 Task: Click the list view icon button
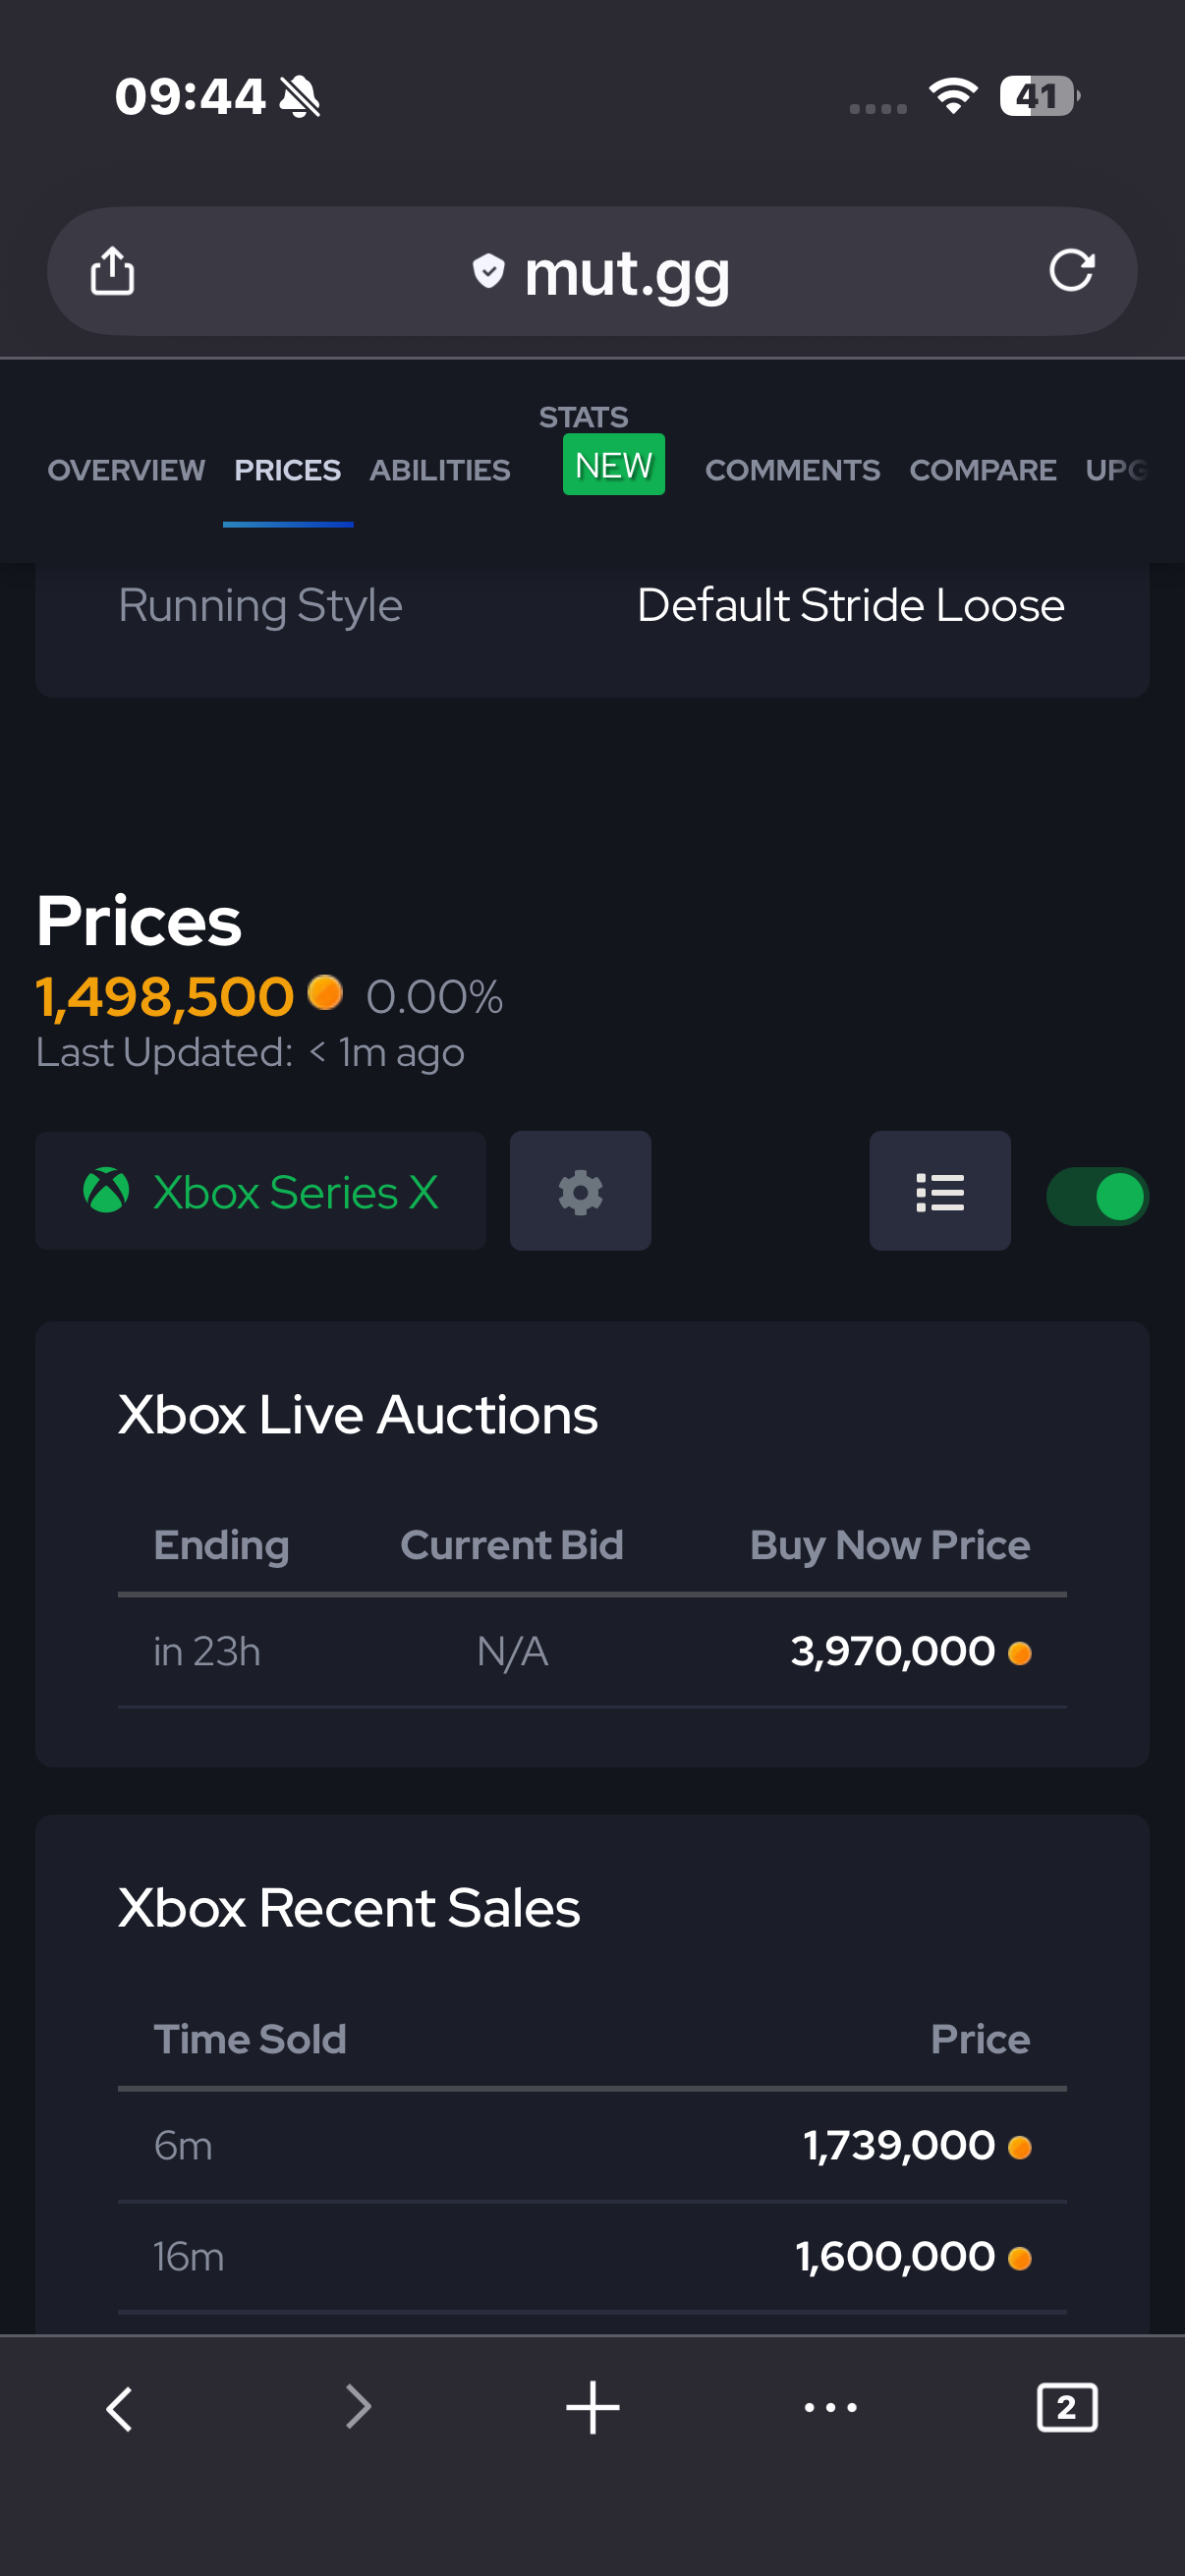coord(939,1191)
